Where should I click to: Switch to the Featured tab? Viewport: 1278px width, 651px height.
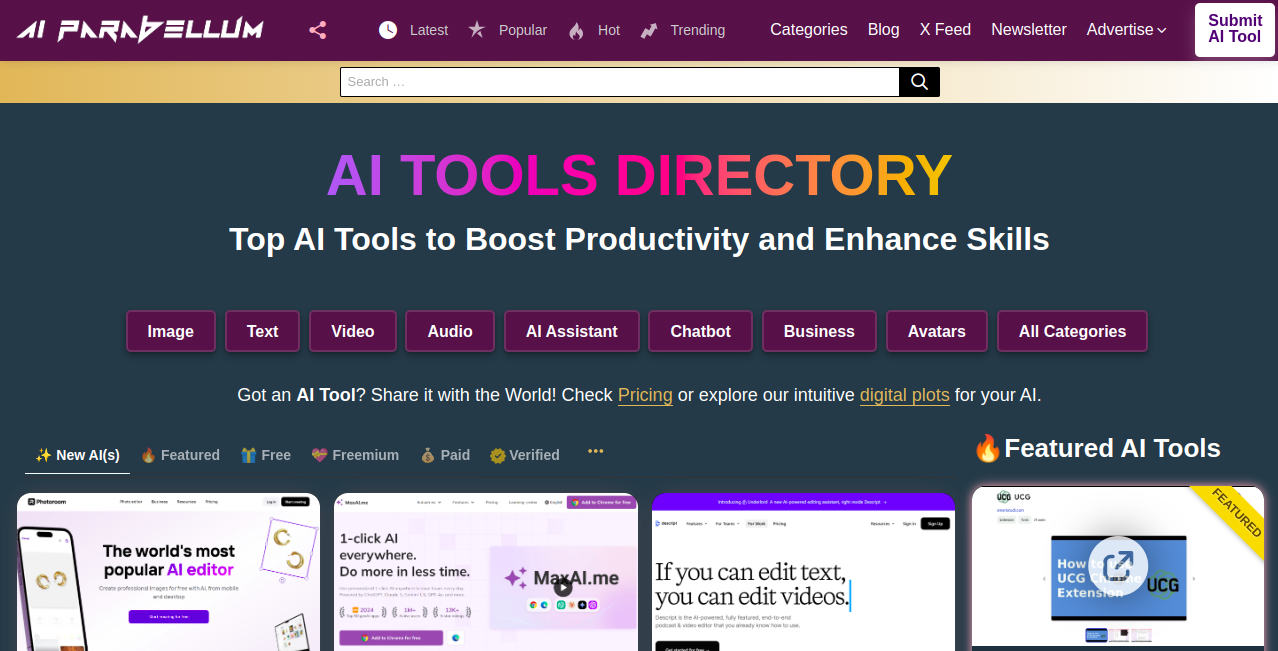click(180, 455)
